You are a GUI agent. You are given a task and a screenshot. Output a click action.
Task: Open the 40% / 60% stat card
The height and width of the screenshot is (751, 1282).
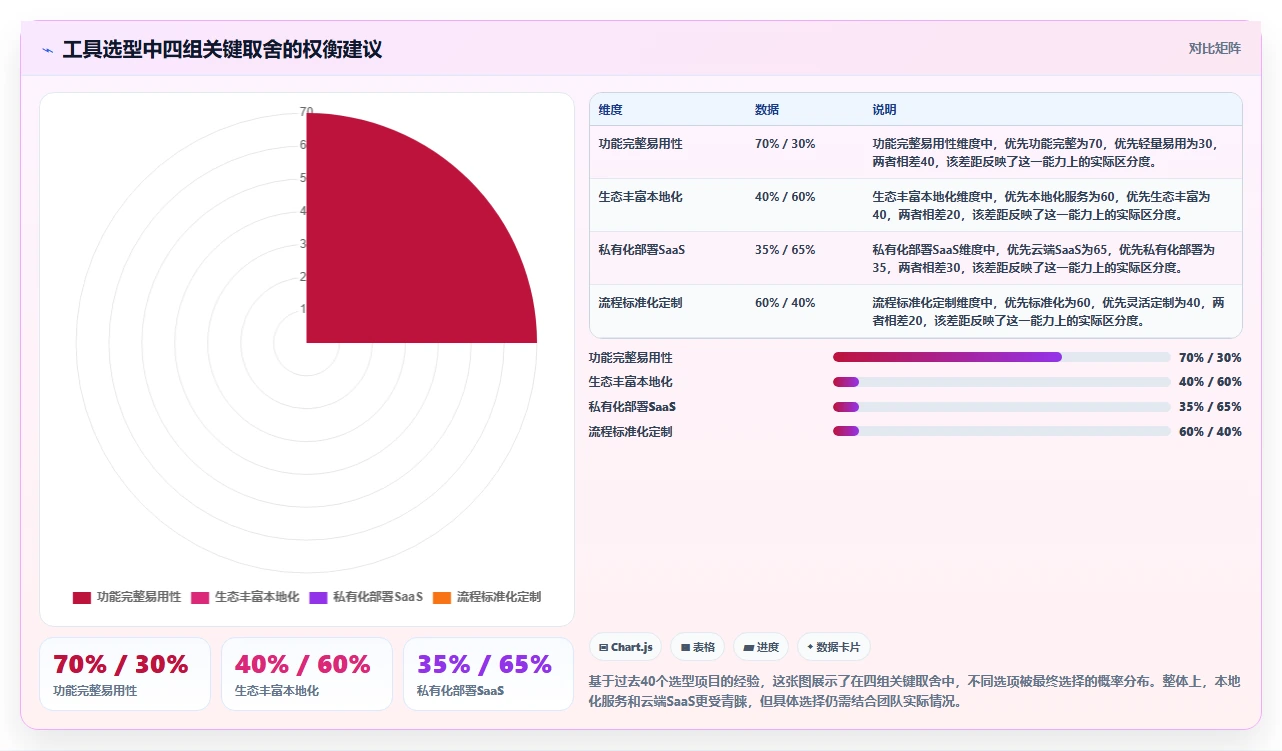[307, 674]
